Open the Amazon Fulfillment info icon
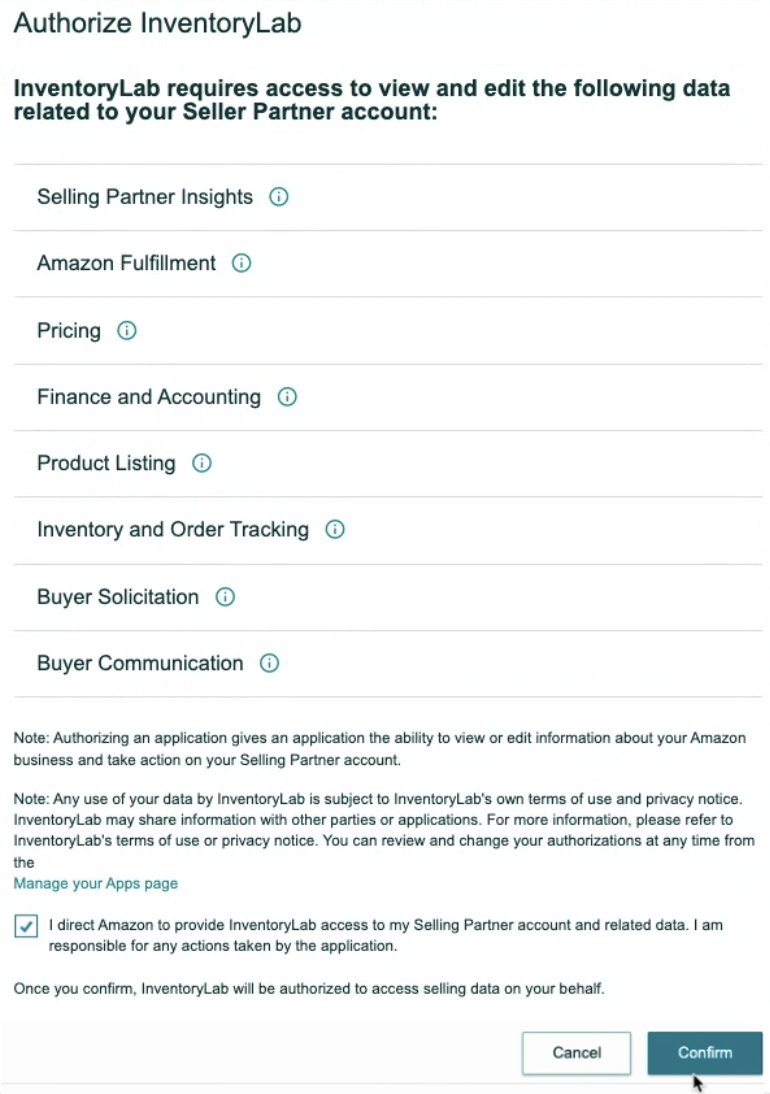The width and height of the screenshot is (770, 1094). tap(241, 264)
